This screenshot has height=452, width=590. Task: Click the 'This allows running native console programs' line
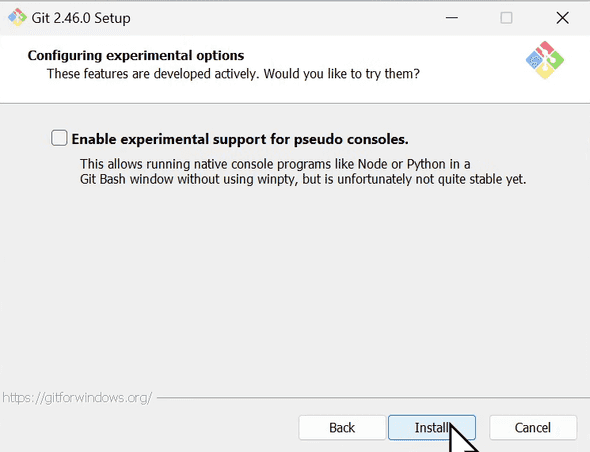275,164
